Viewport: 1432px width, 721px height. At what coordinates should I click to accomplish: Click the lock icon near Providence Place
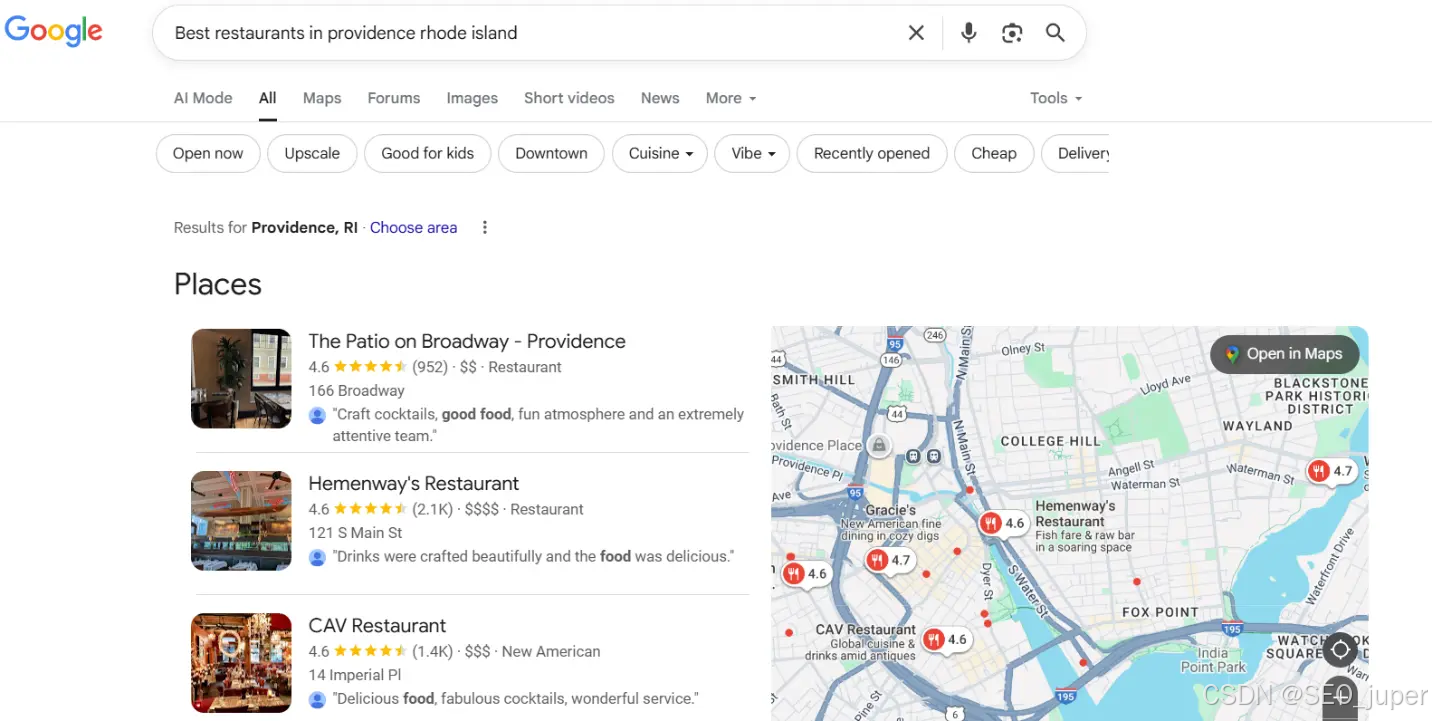pos(879,445)
